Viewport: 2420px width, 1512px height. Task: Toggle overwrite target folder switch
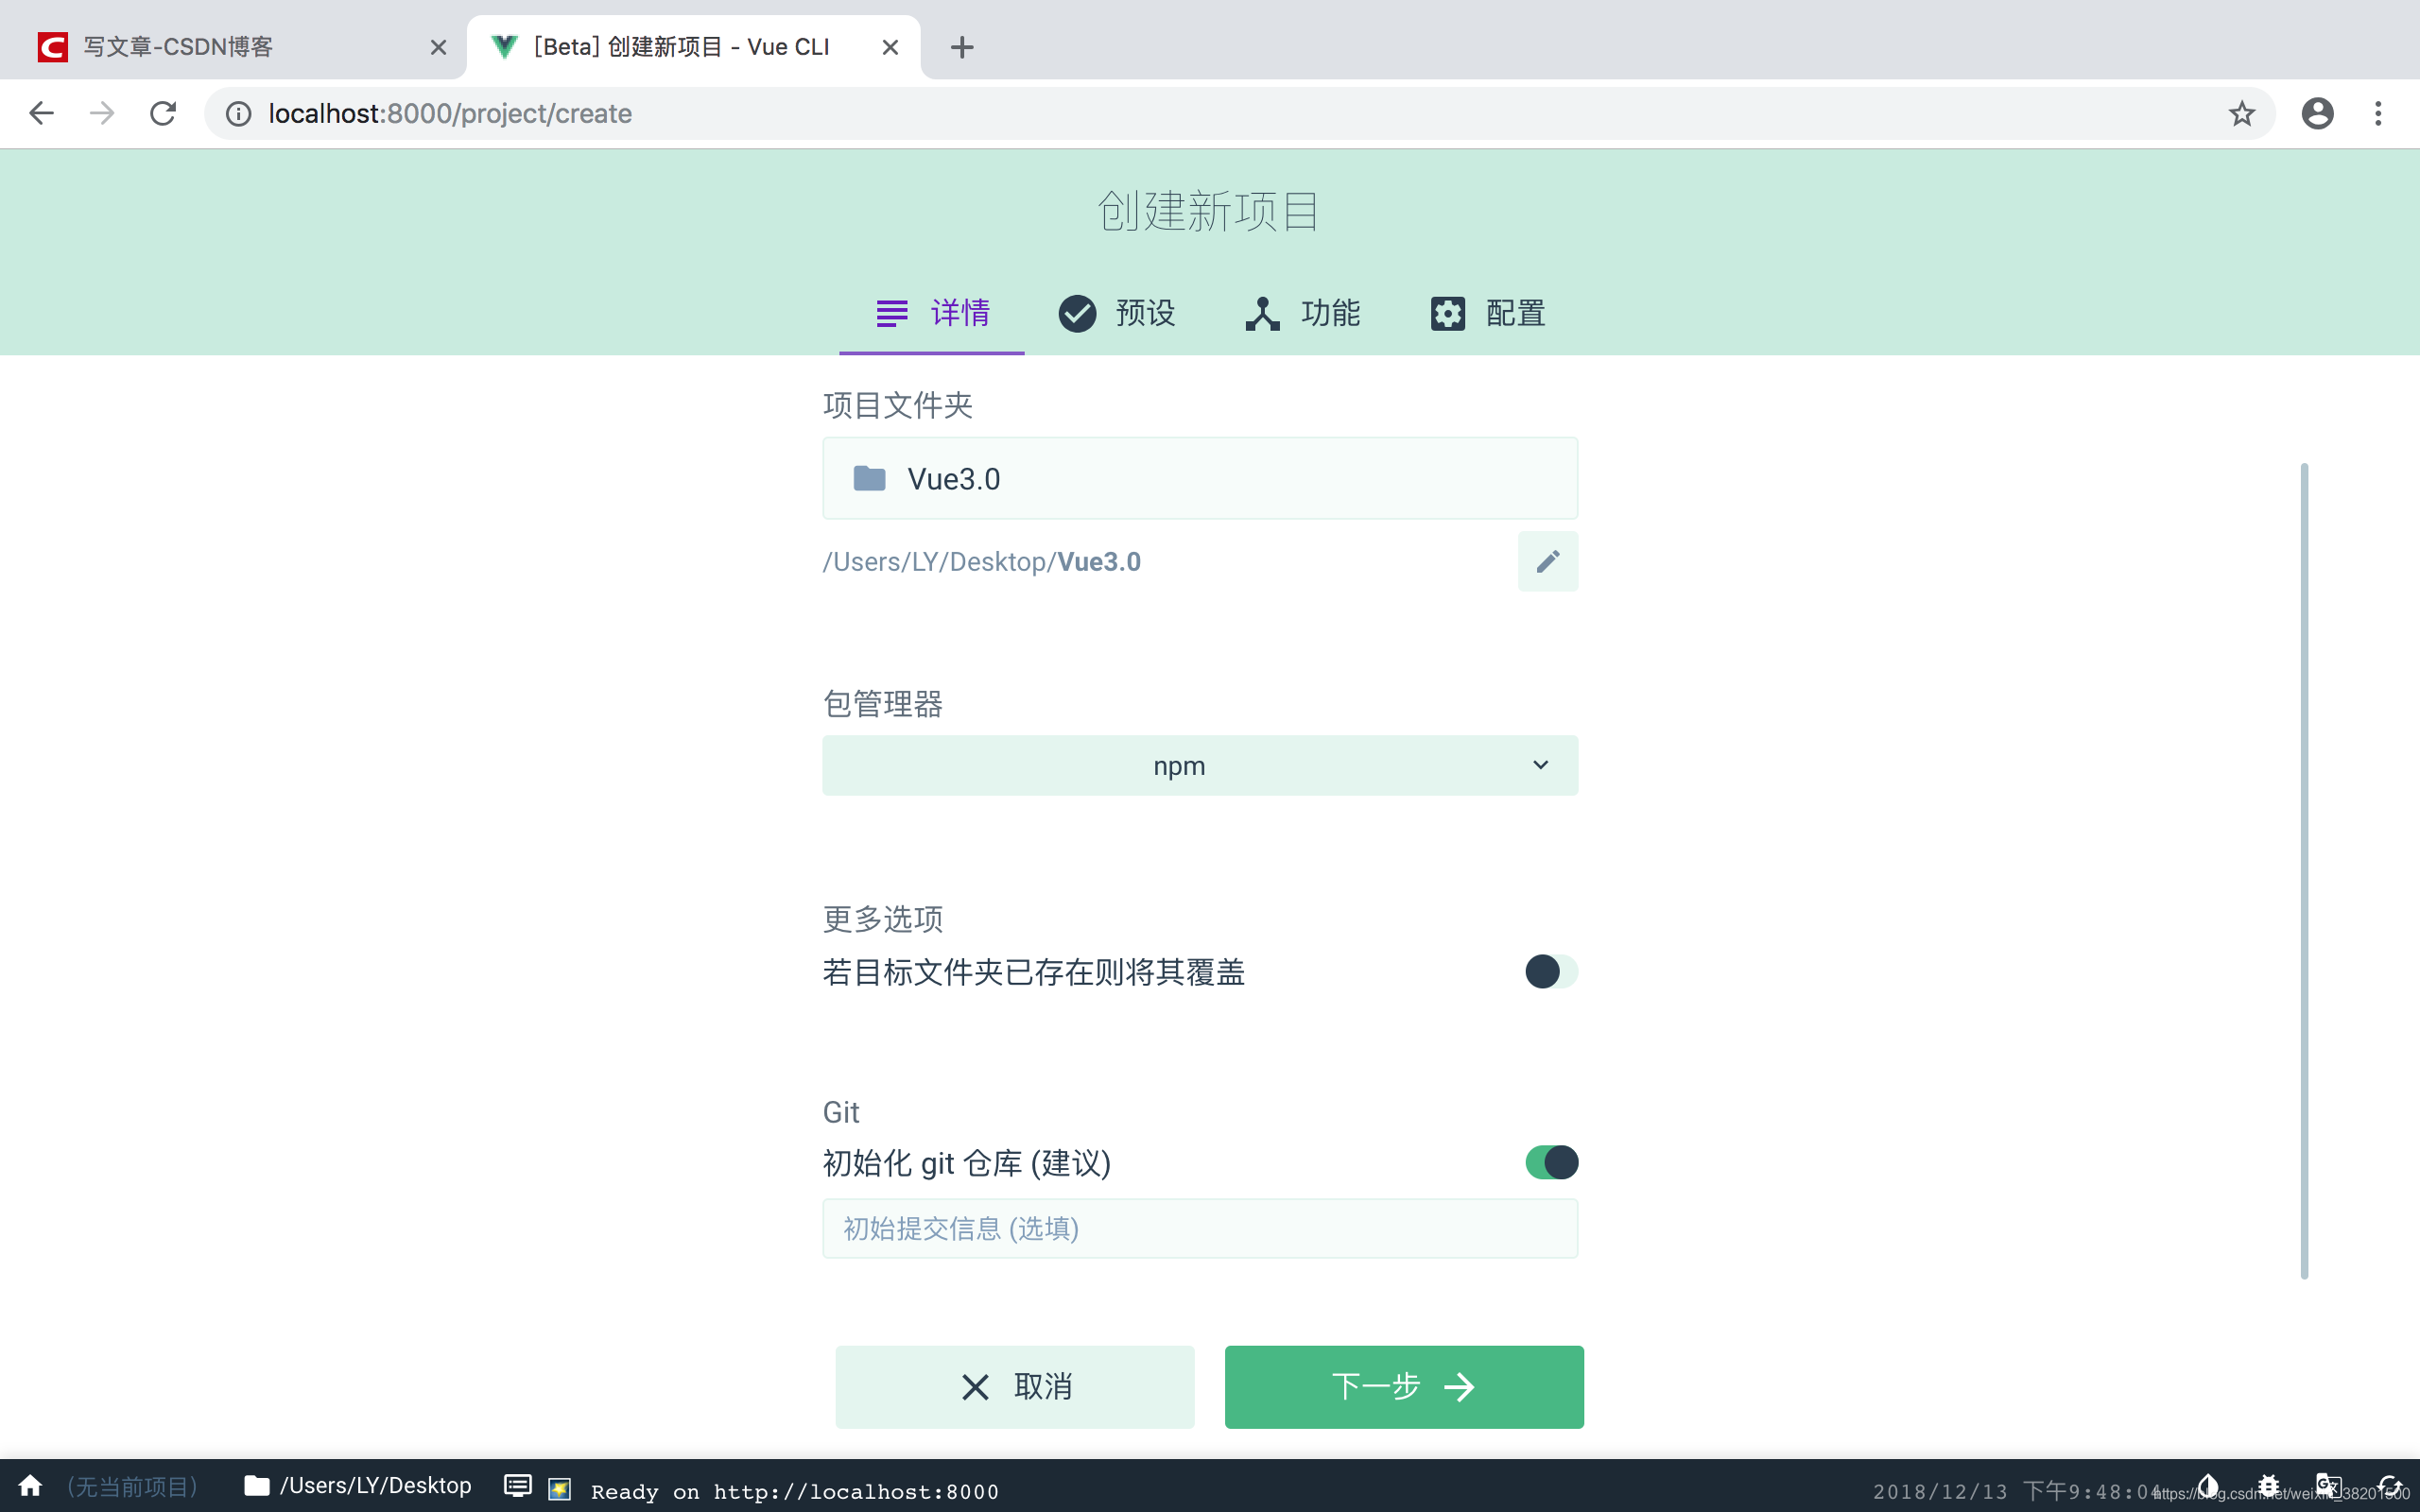click(1551, 971)
